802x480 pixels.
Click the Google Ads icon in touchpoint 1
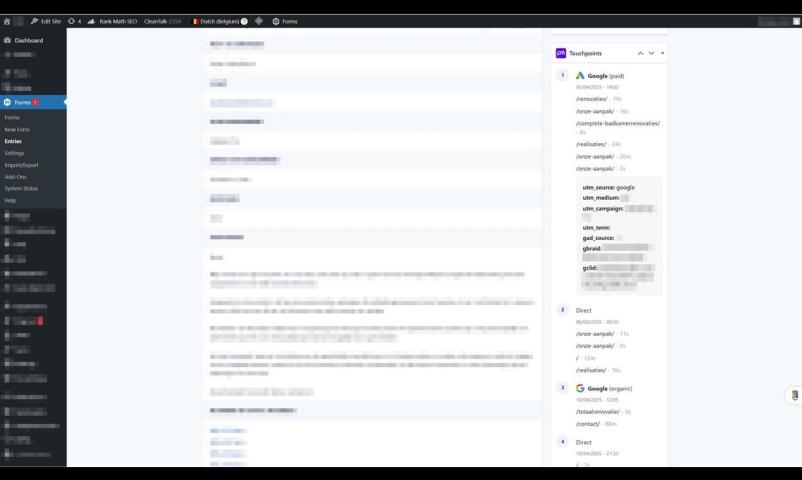coord(580,76)
